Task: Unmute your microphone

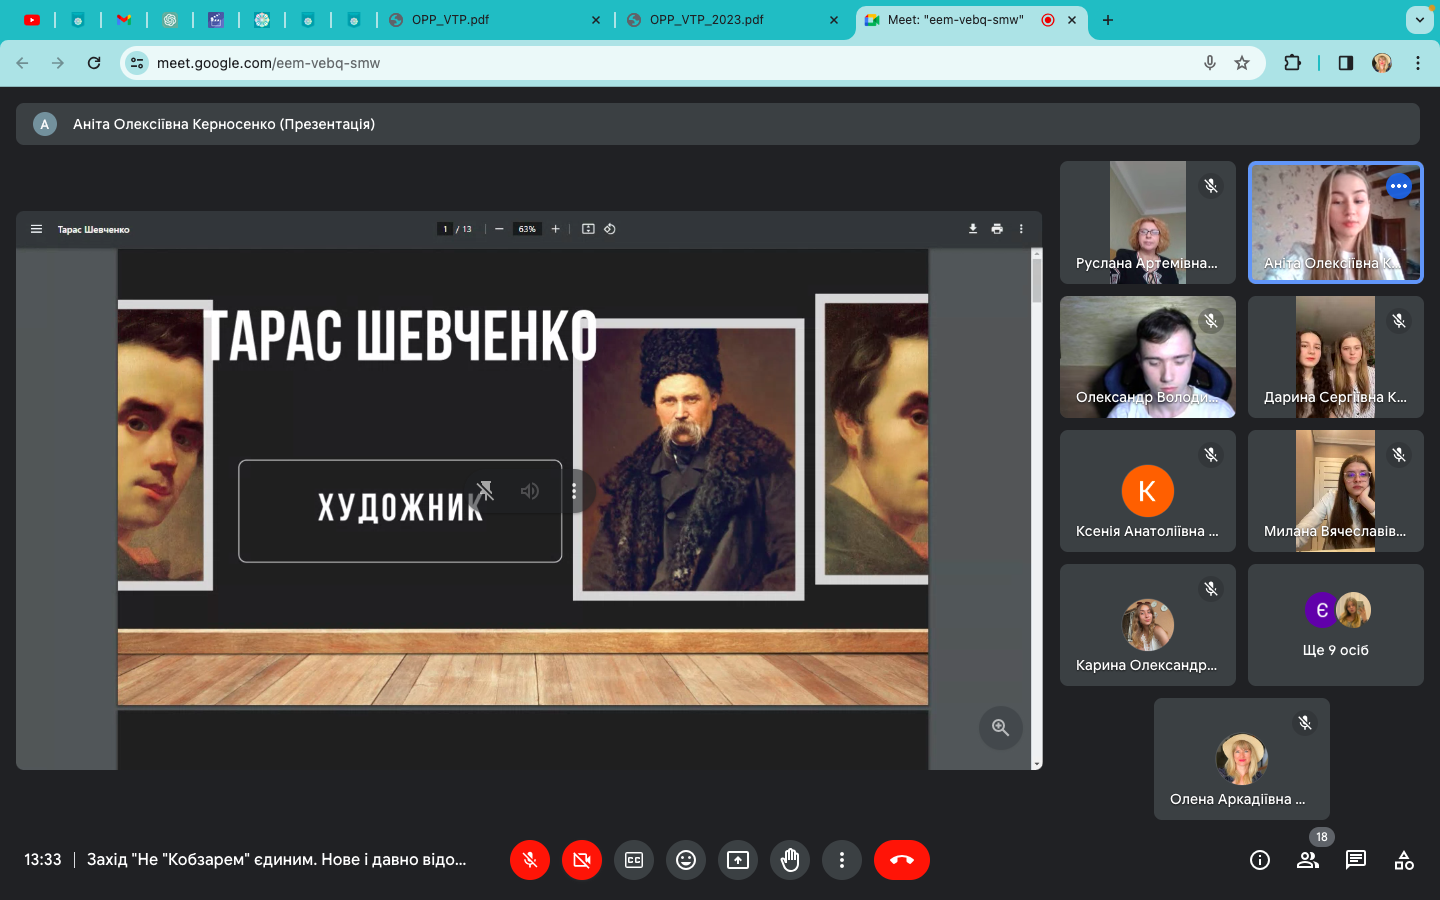Action: pyautogui.click(x=530, y=860)
